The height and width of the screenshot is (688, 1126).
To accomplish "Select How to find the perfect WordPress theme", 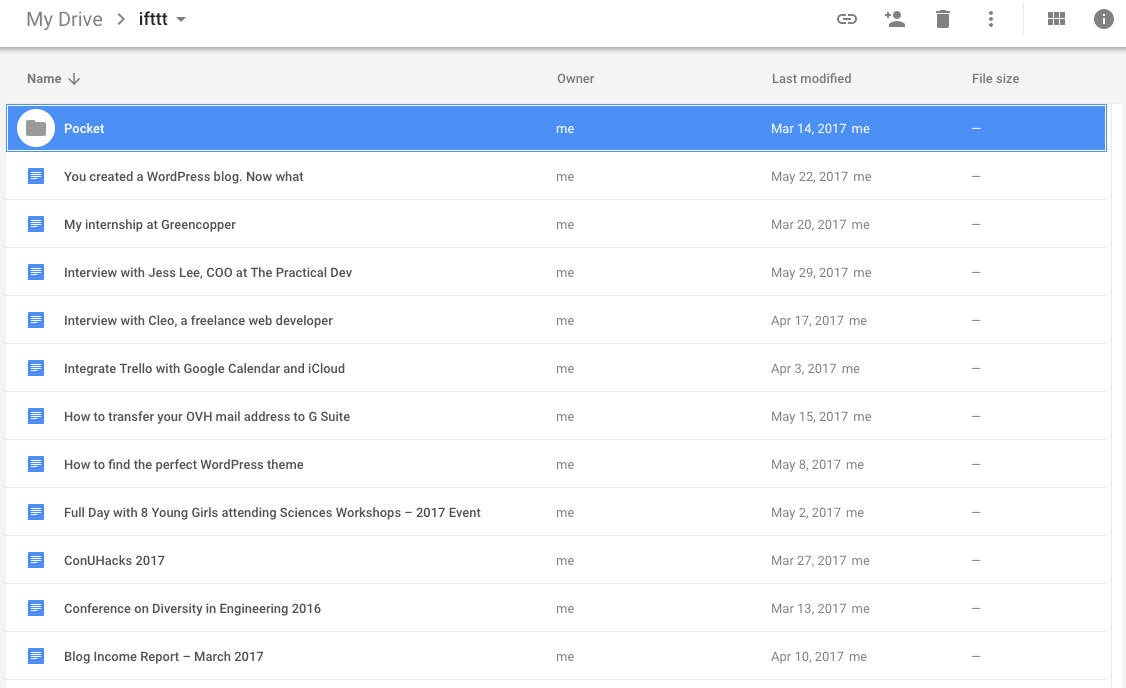I will pos(557,465).
